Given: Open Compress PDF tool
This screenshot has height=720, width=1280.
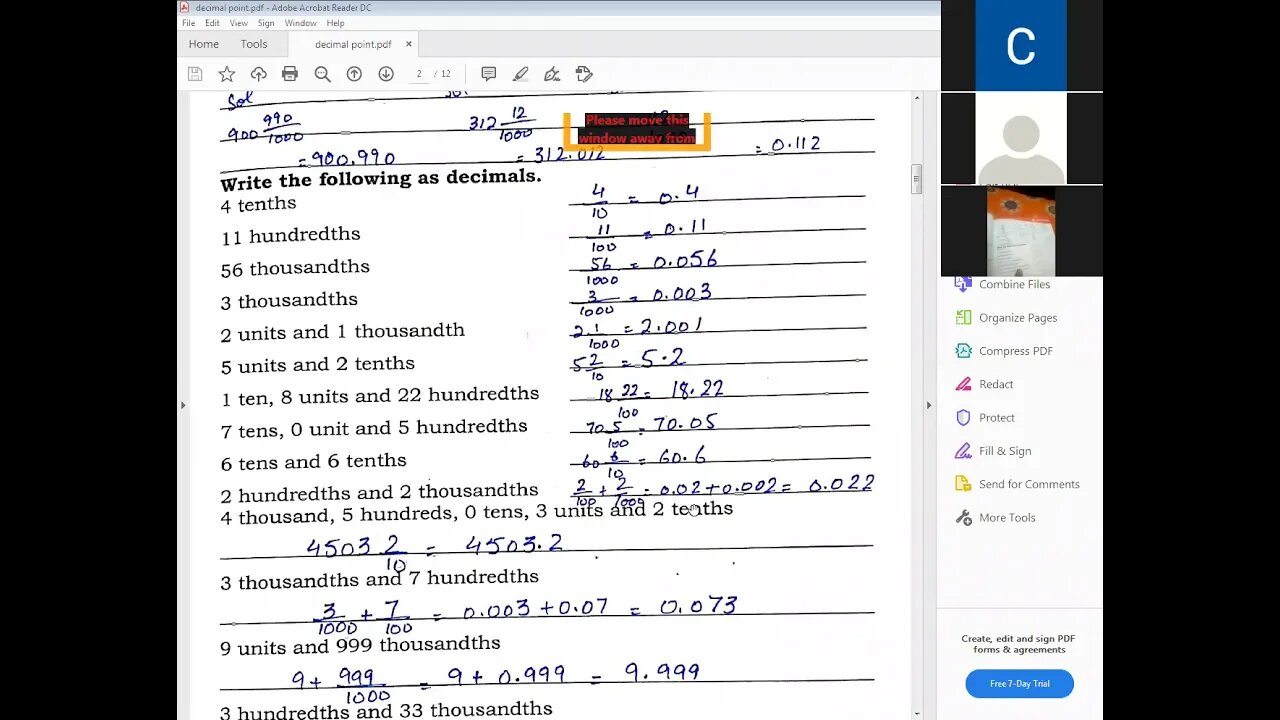Looking at the screenshot, I should (1004, 351).
